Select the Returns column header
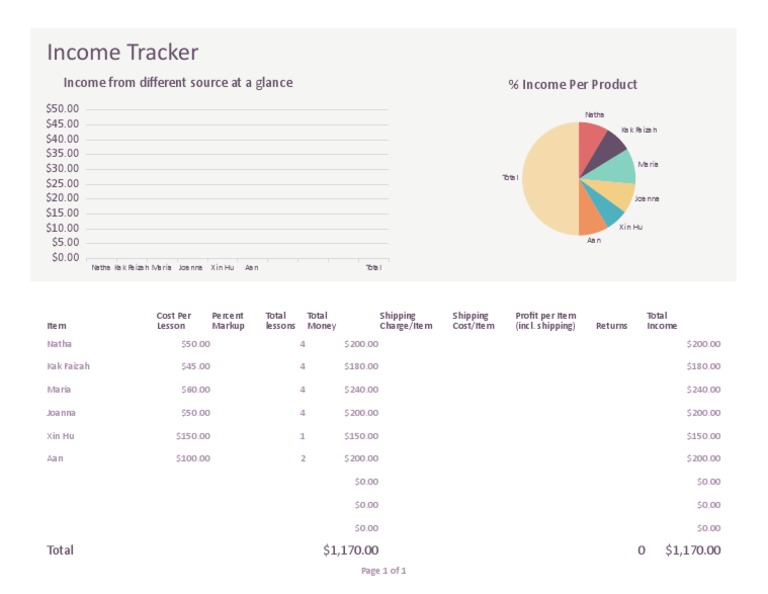768x594 pixels. pyautogui.click(x=611, y=326)
